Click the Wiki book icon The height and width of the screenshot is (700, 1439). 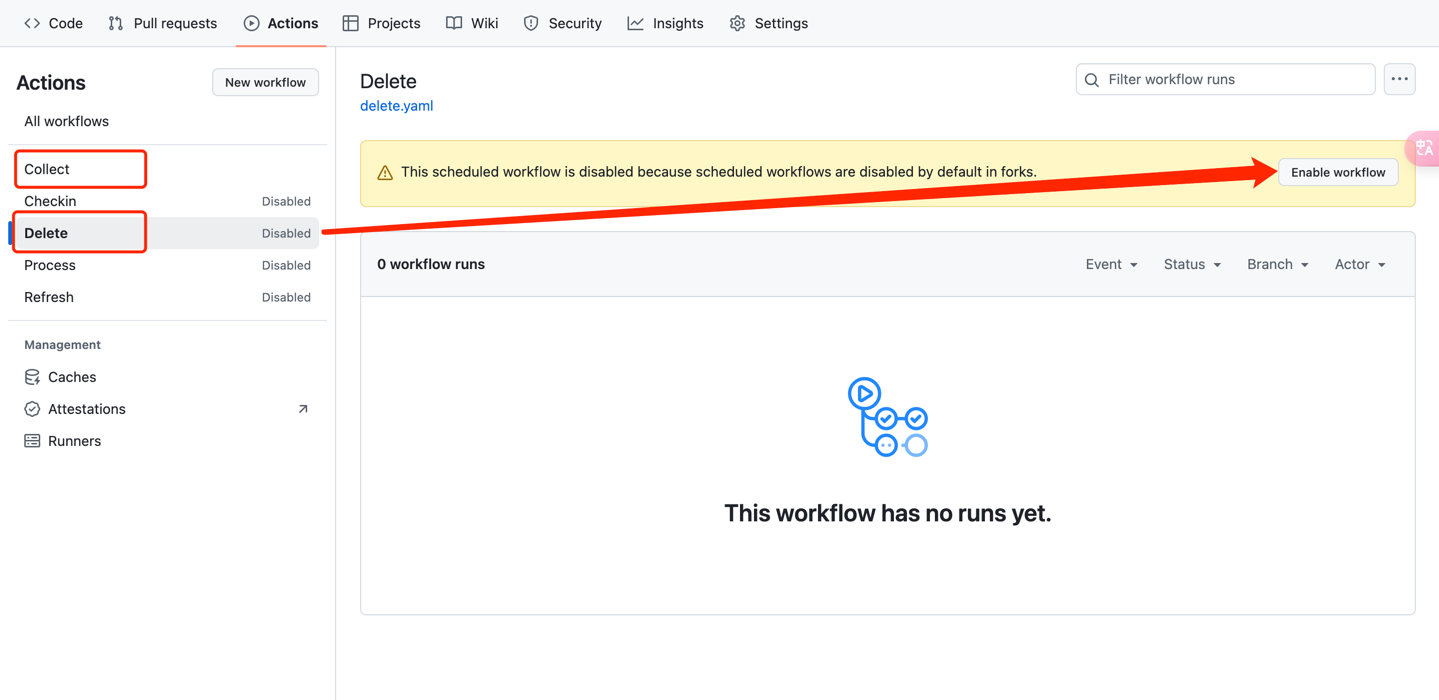454,23
